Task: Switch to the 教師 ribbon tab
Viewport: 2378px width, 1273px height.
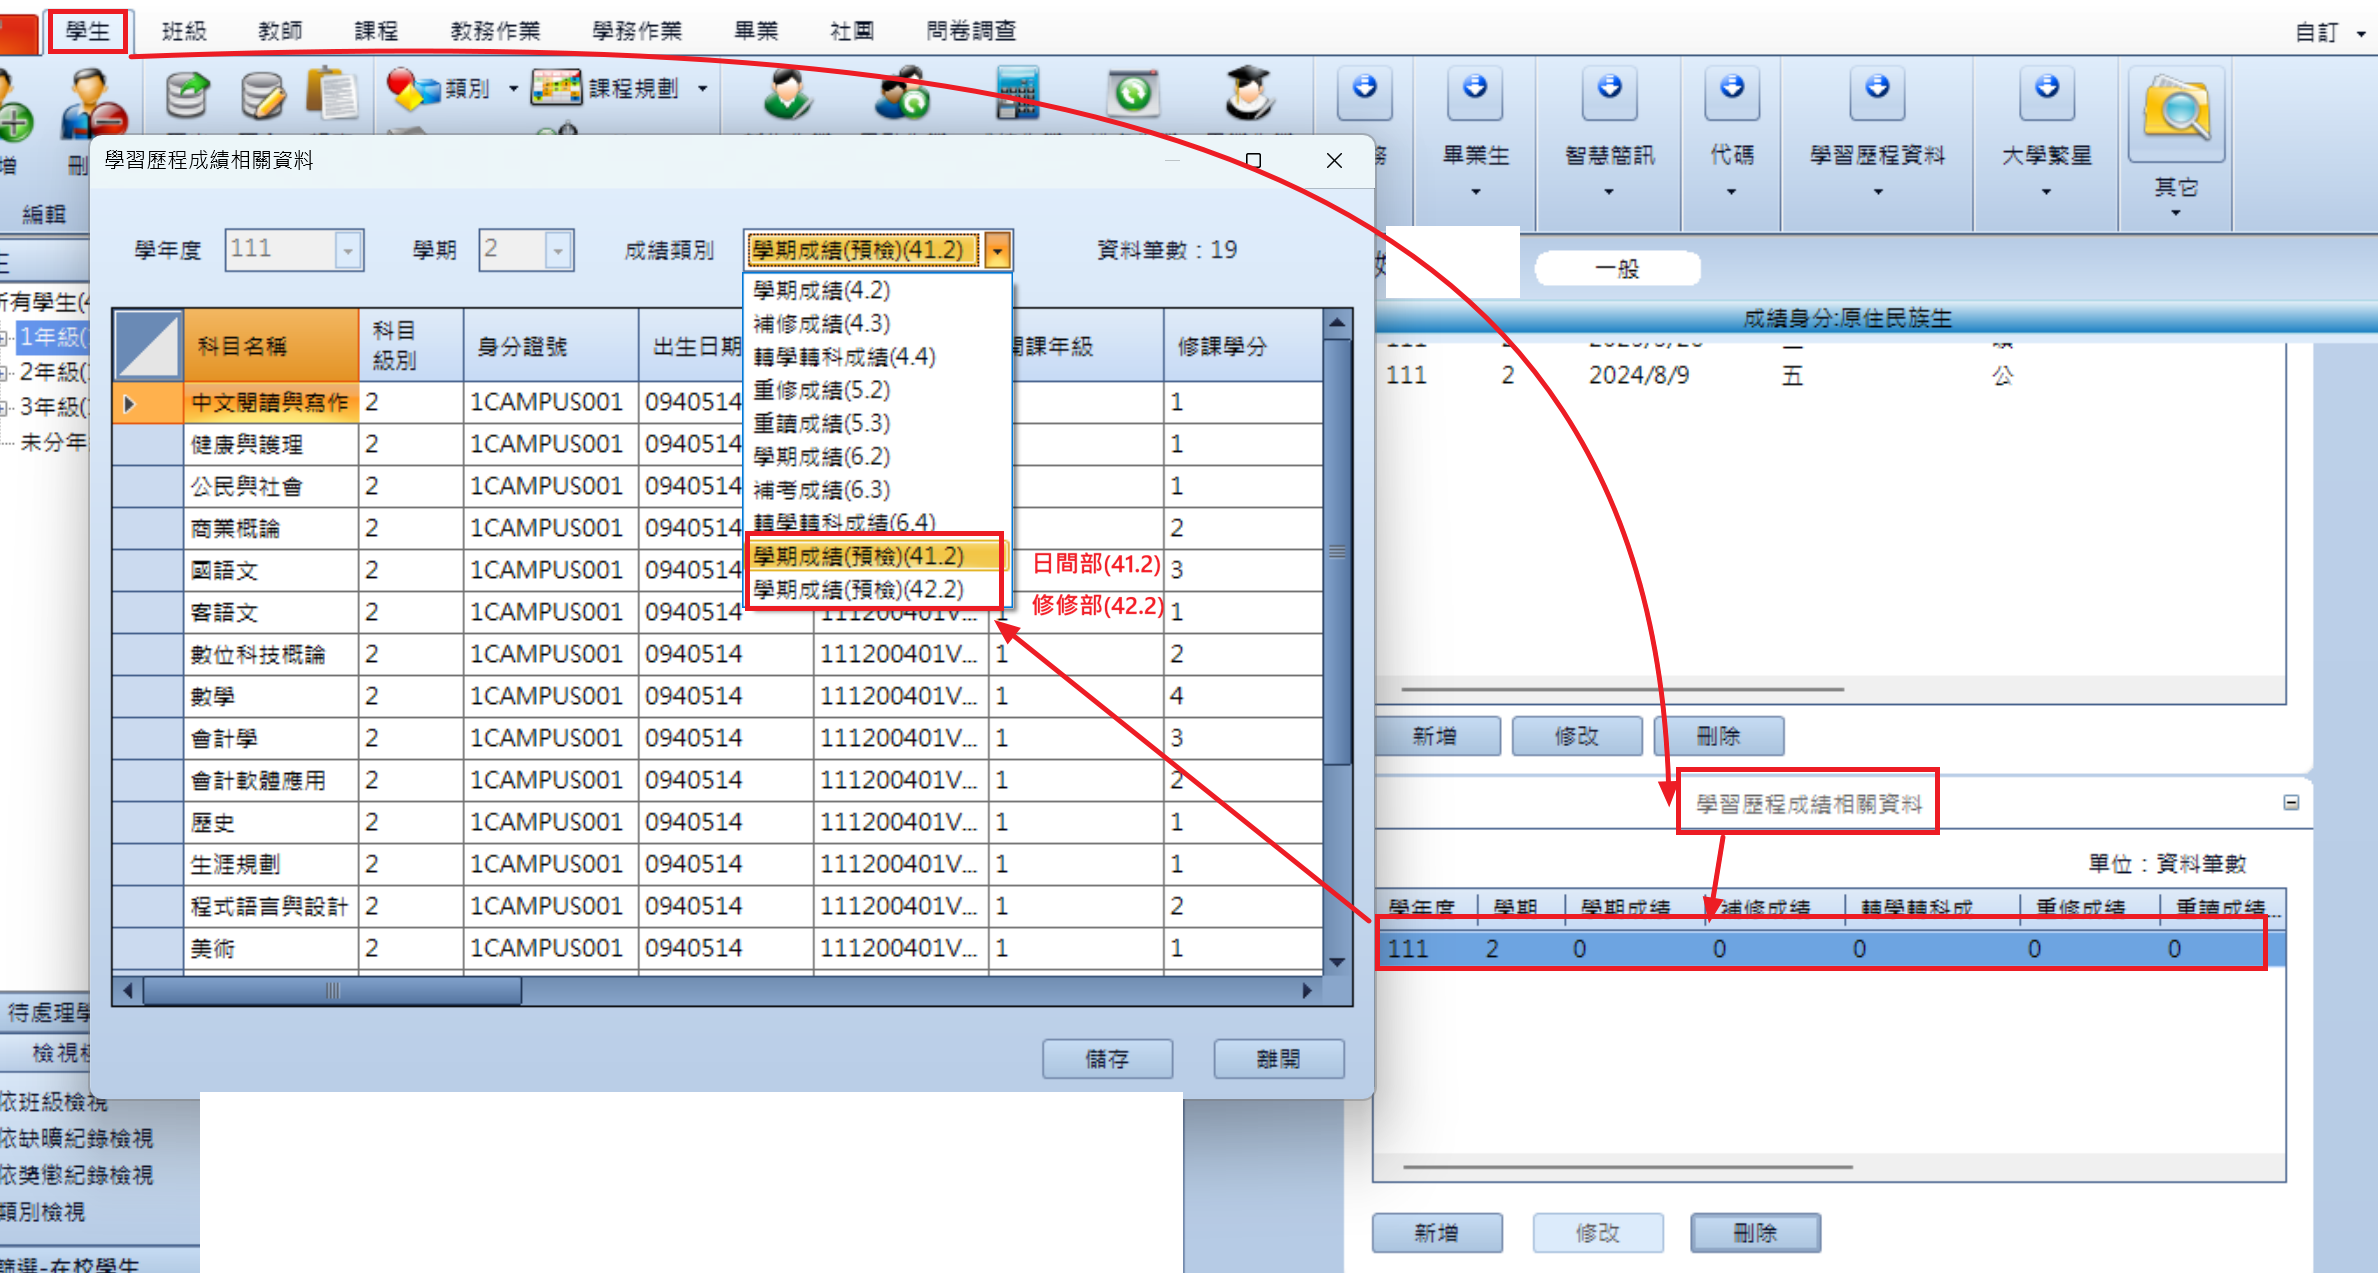Action: point(280,32)
